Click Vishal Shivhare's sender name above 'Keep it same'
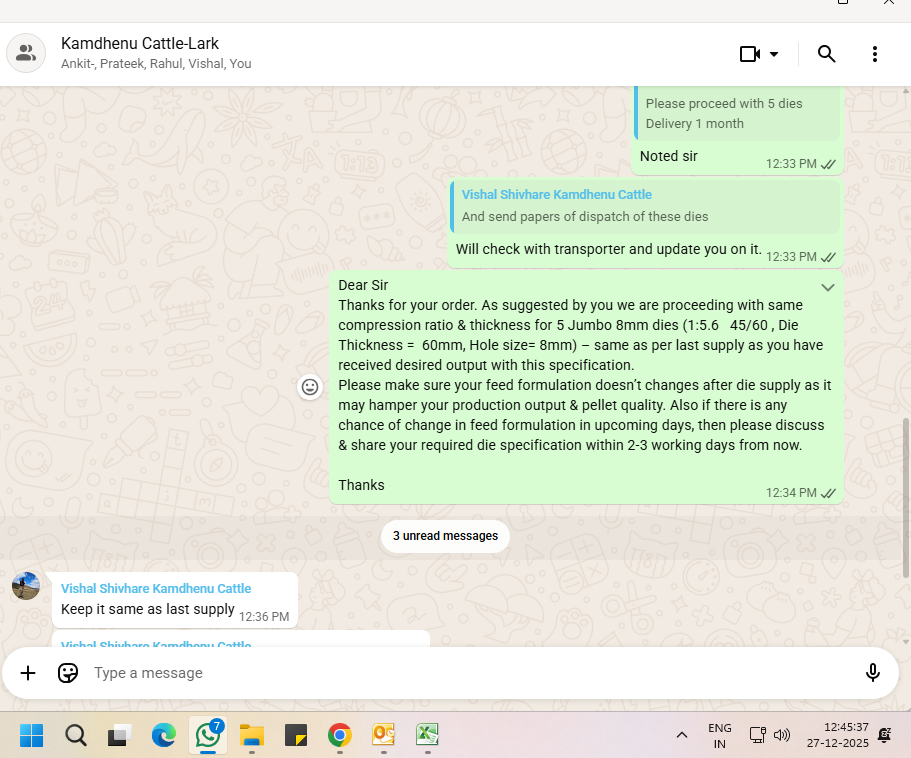The height and width of the screenshot is (758, 911). coord(156,589)
